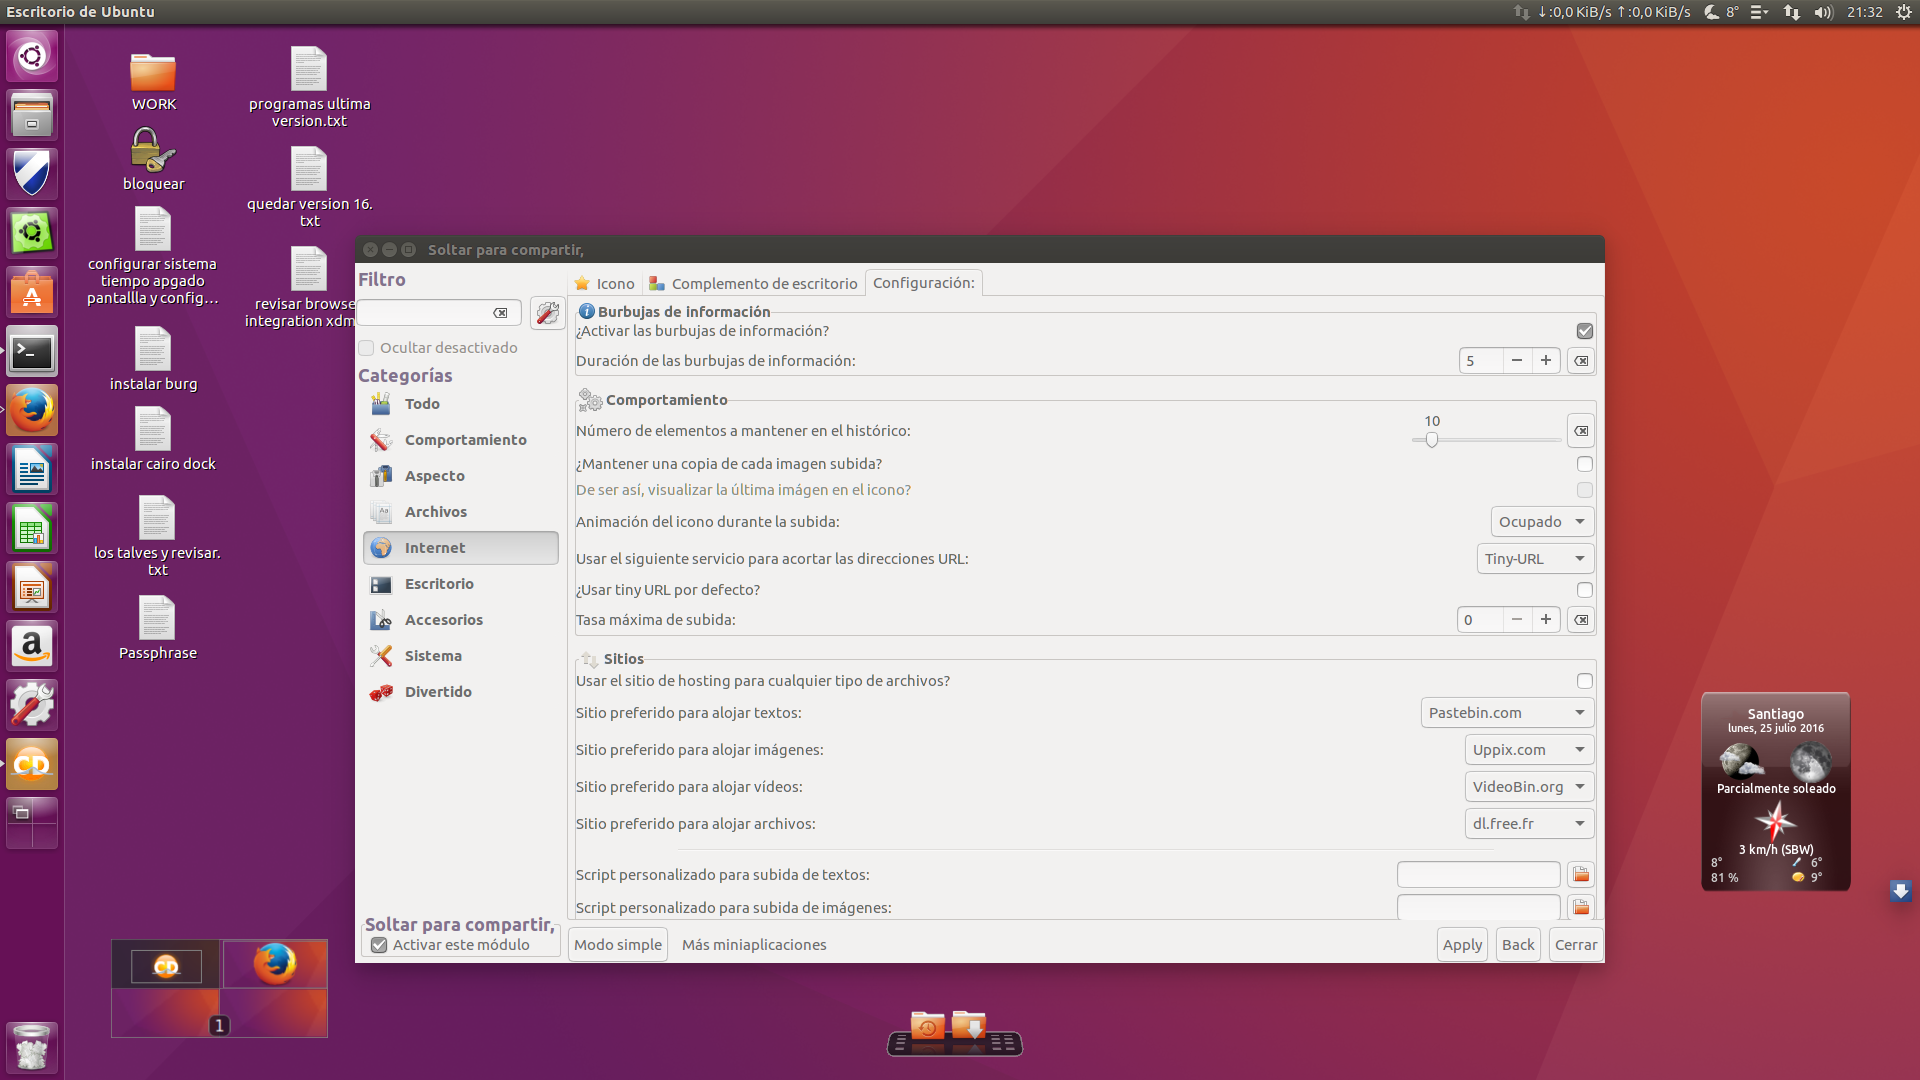Select the Archivos category
The image size is (1920, 1080).
[x=461, y=512]
